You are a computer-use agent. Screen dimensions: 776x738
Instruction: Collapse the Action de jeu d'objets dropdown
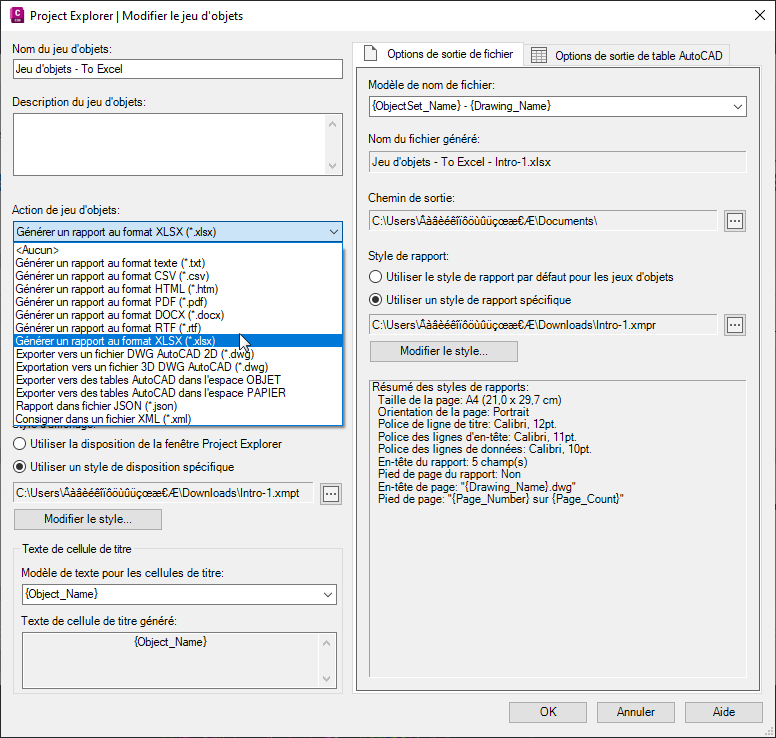(x=334, y=232)
